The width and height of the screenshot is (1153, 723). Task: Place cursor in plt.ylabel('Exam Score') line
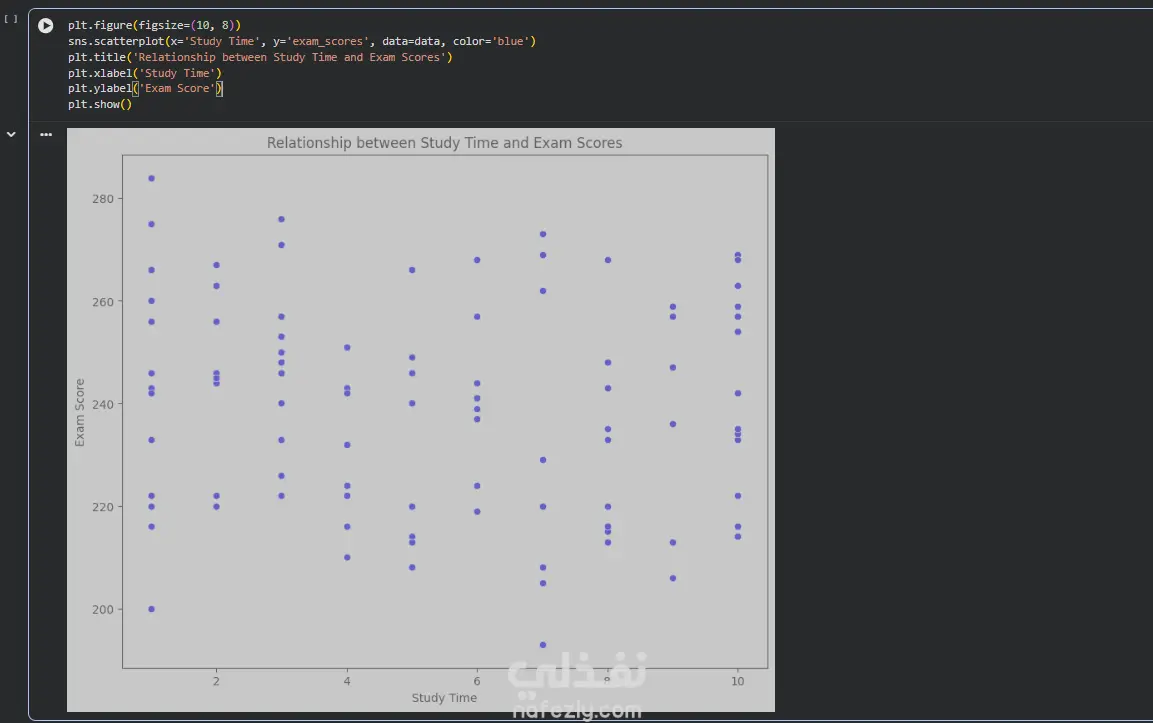145,88
